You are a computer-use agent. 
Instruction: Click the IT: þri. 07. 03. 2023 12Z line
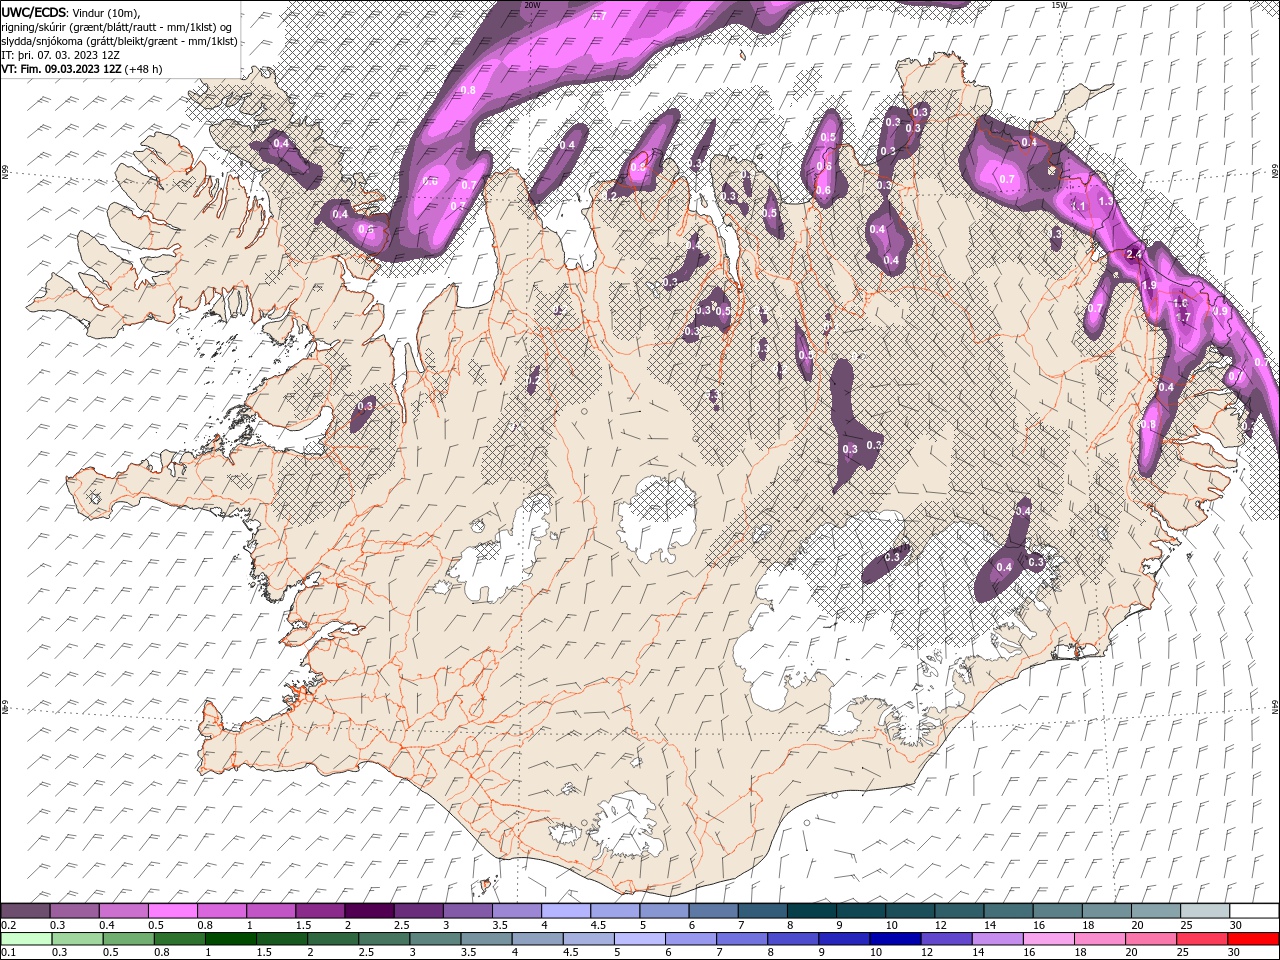(61, 55)
